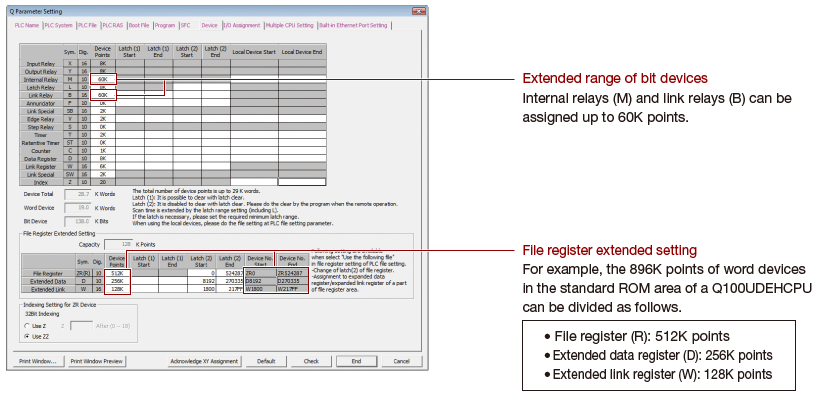Click the Check button
The width and height of the screenshot is (820, 396).
coord(311,361)
